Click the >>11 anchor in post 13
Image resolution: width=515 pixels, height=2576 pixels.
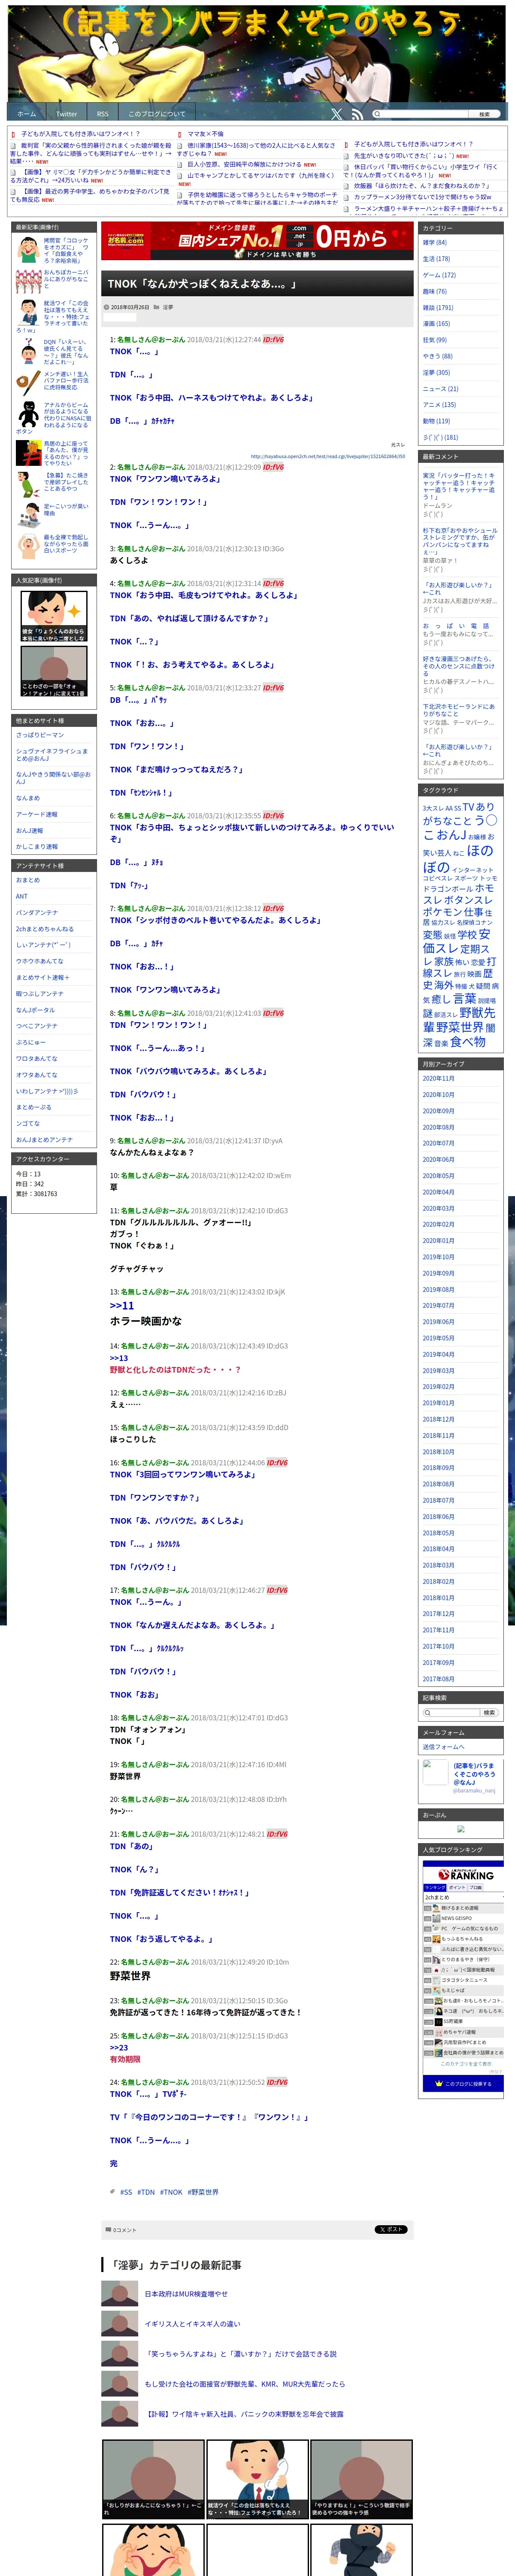(122, 1305)
